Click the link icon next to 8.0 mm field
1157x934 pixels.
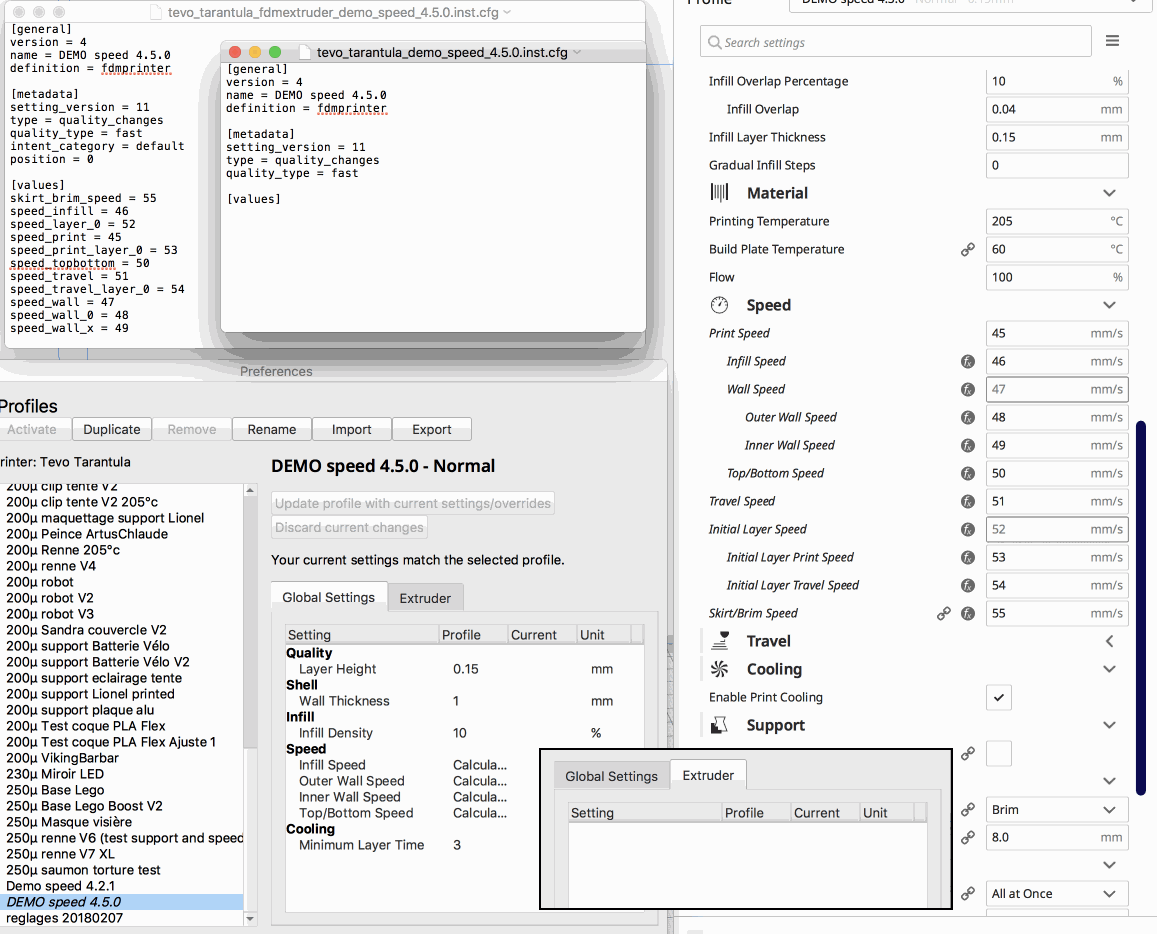(x=967, y=838)
